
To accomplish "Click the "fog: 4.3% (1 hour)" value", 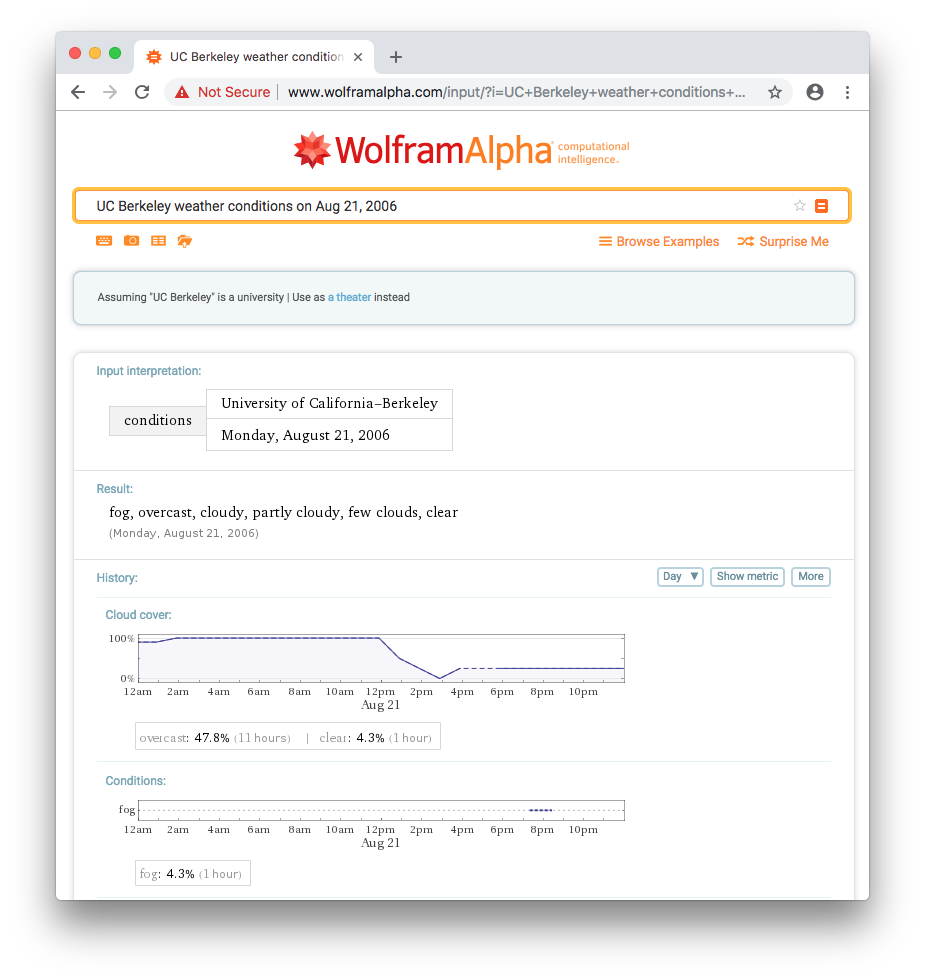I will point(191,874).
